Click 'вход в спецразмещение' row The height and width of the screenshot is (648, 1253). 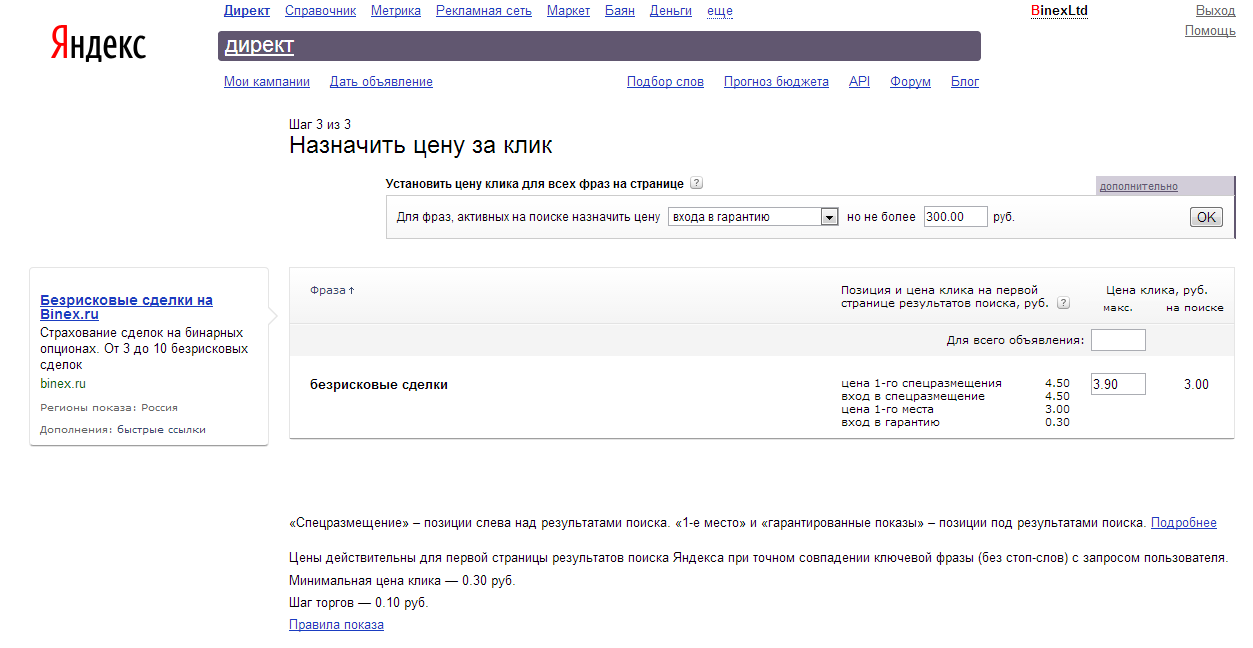tap(956, 396)
